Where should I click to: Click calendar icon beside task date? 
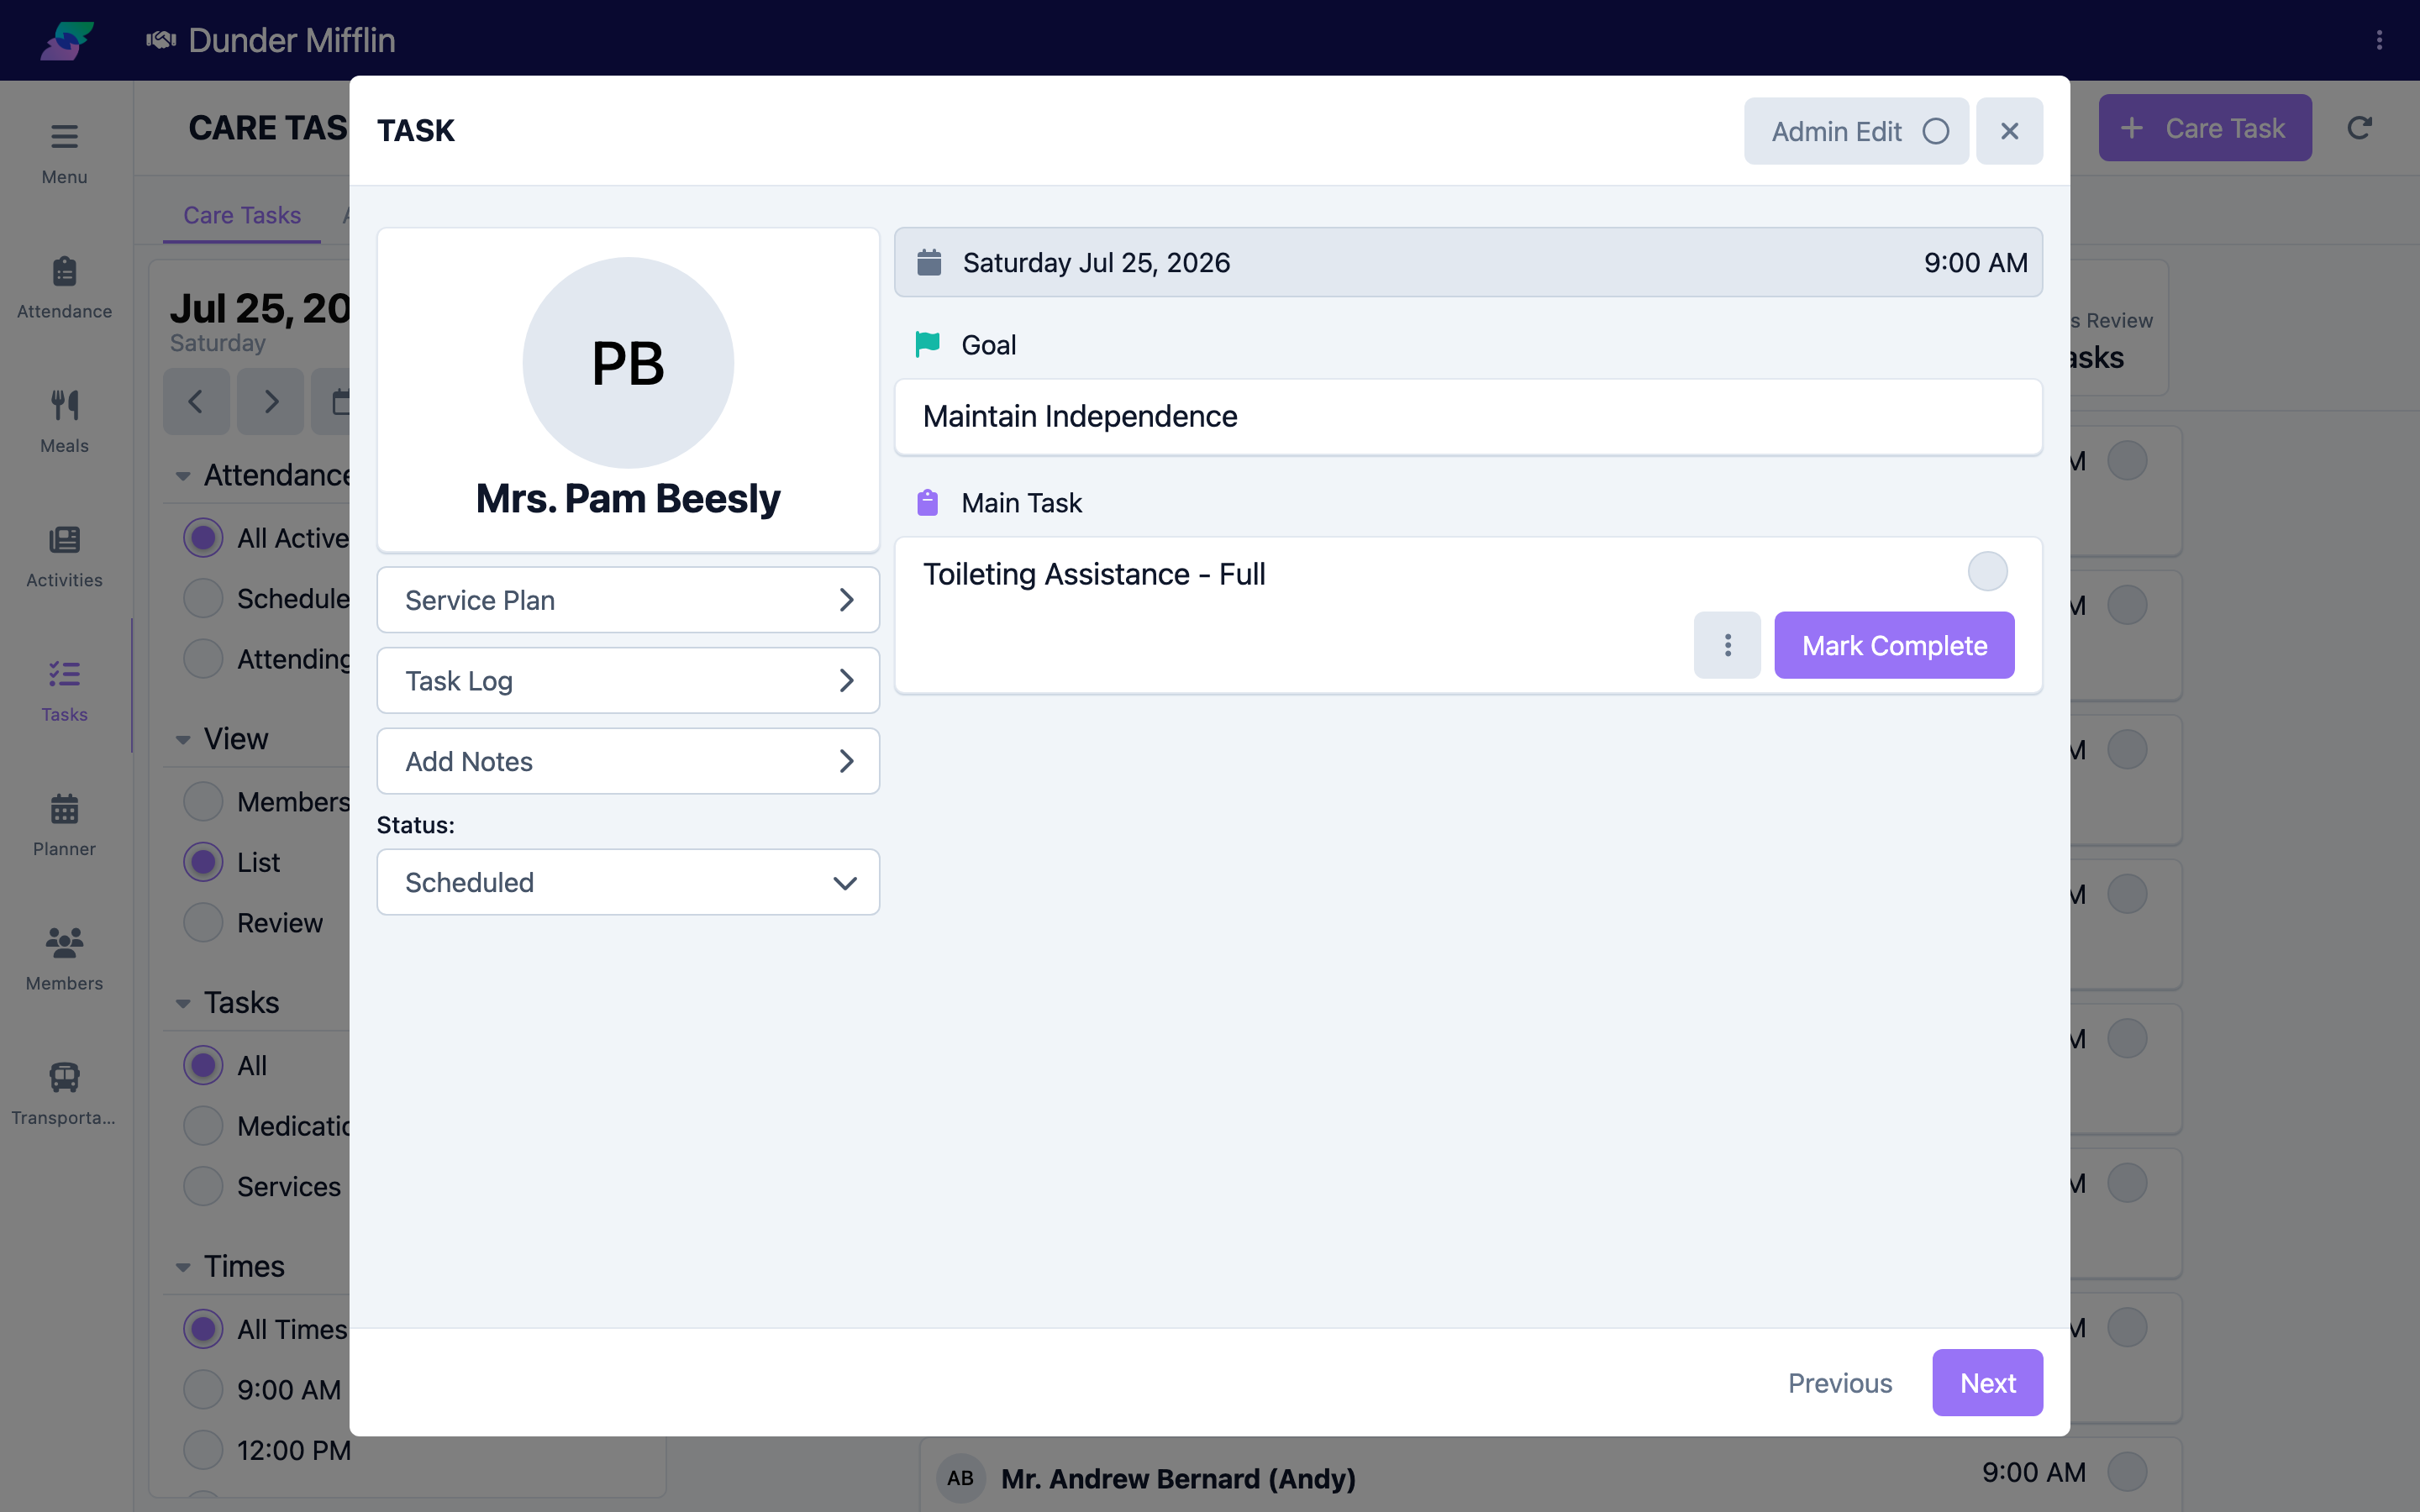tap(929, 262)
